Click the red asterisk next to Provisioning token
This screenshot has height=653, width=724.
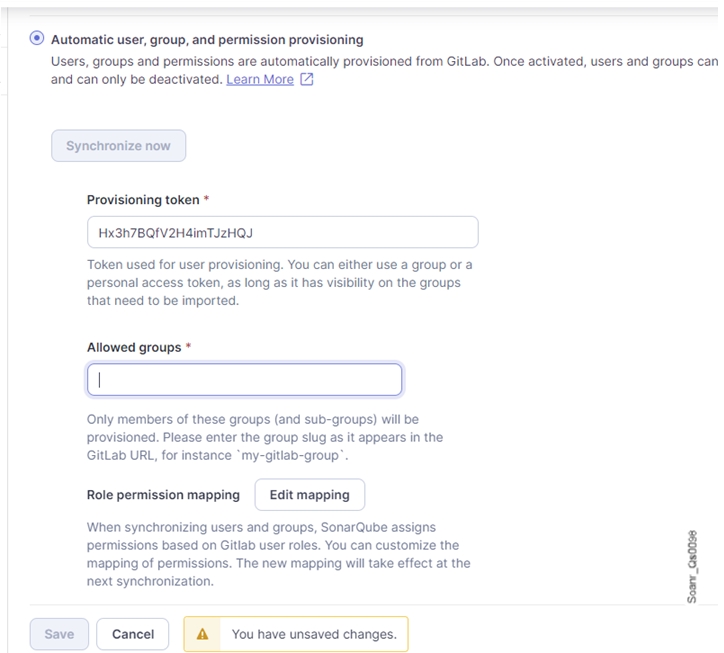pyautogui.click(x=206, y=200)
